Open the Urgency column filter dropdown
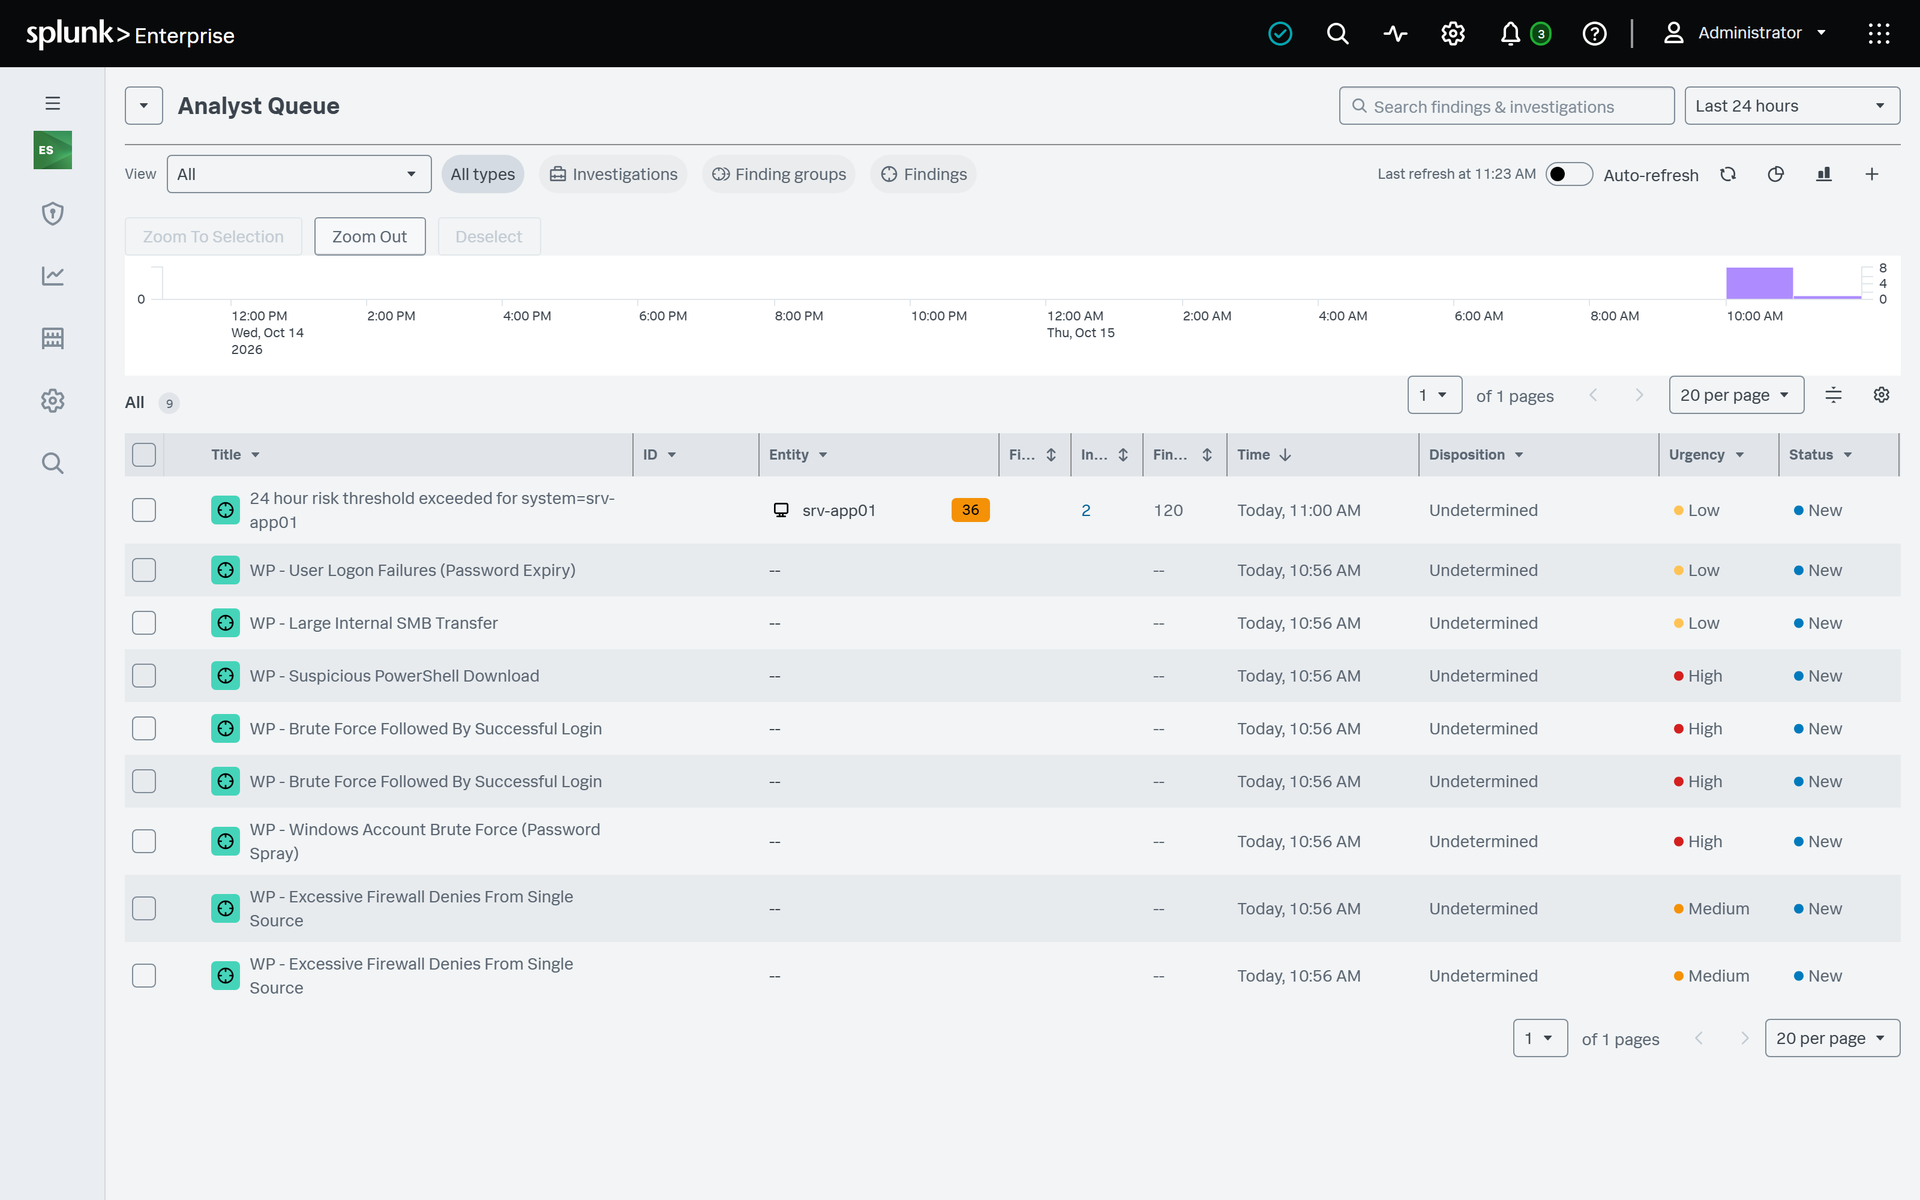Image resolution: width=1920 pixels, height=1200 pixels. click(1740, 455)
